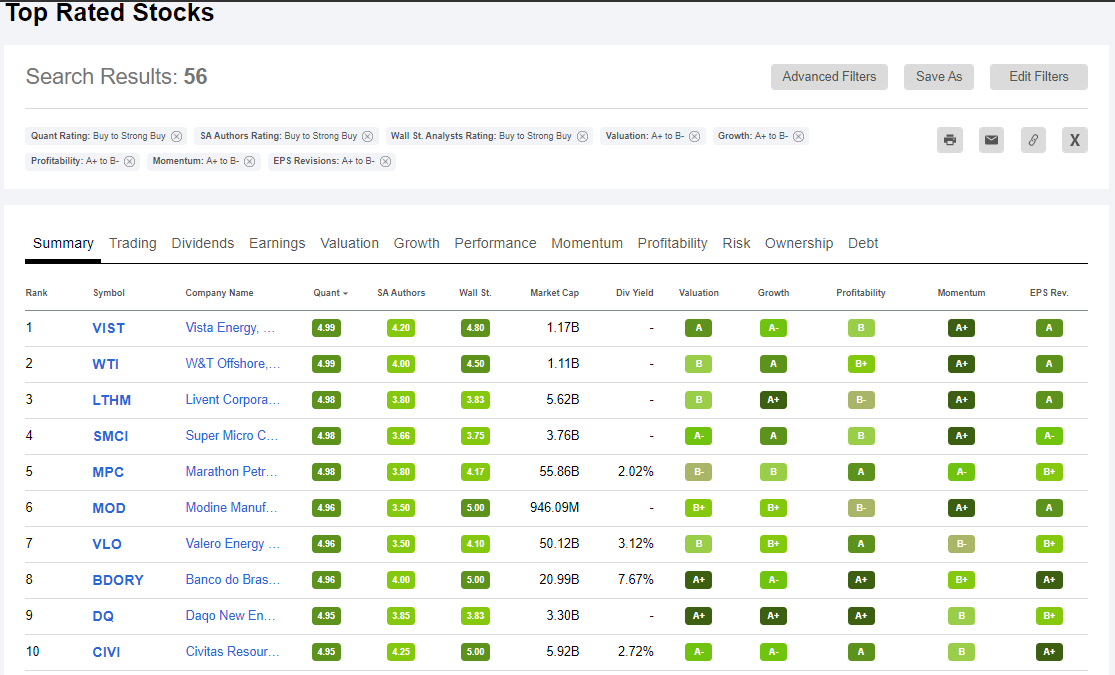Open the Earnings tab
The height and width of the screenshot is (675, 1115).
(277, 243)
